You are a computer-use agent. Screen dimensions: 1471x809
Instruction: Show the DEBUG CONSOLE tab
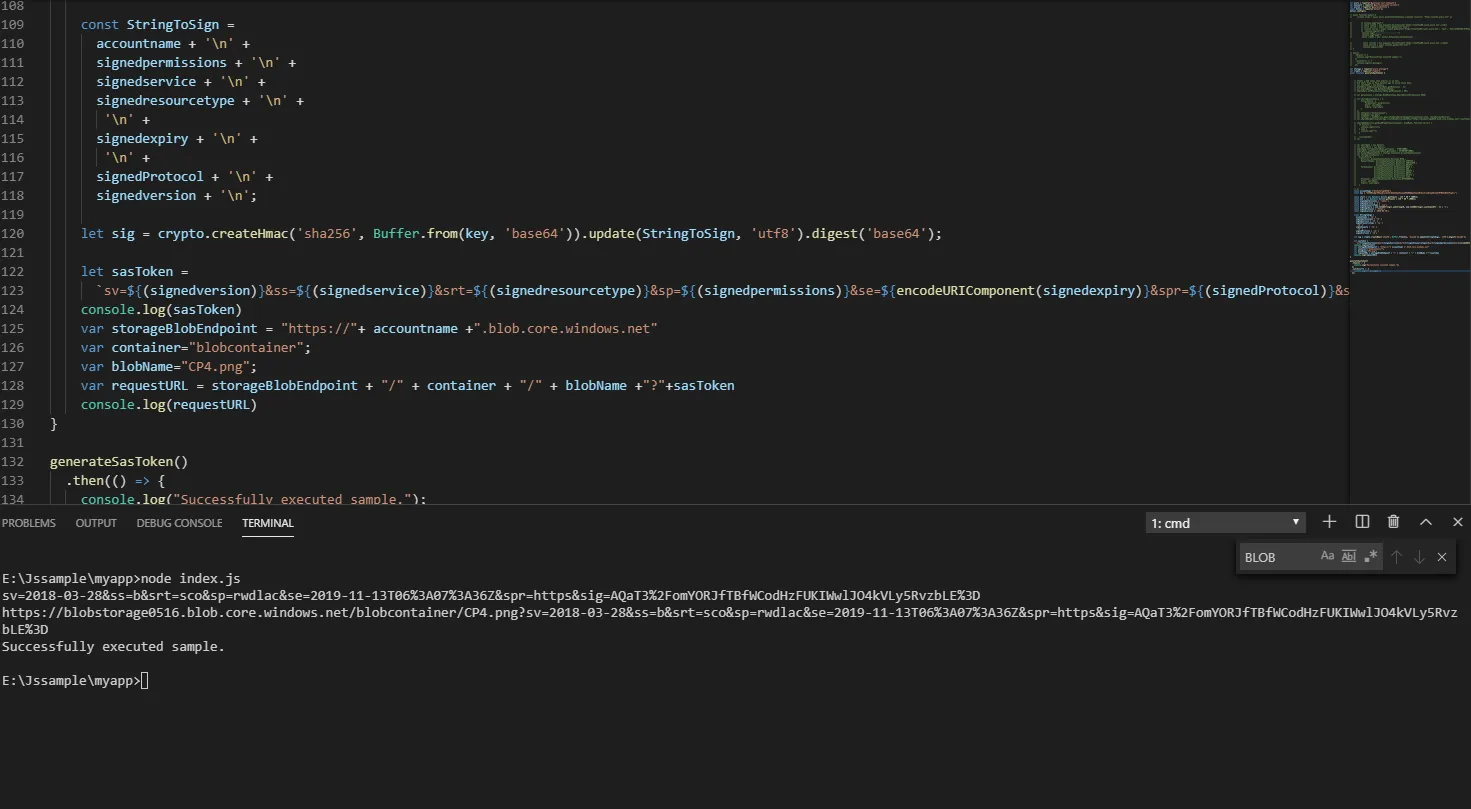pos(179,523)
